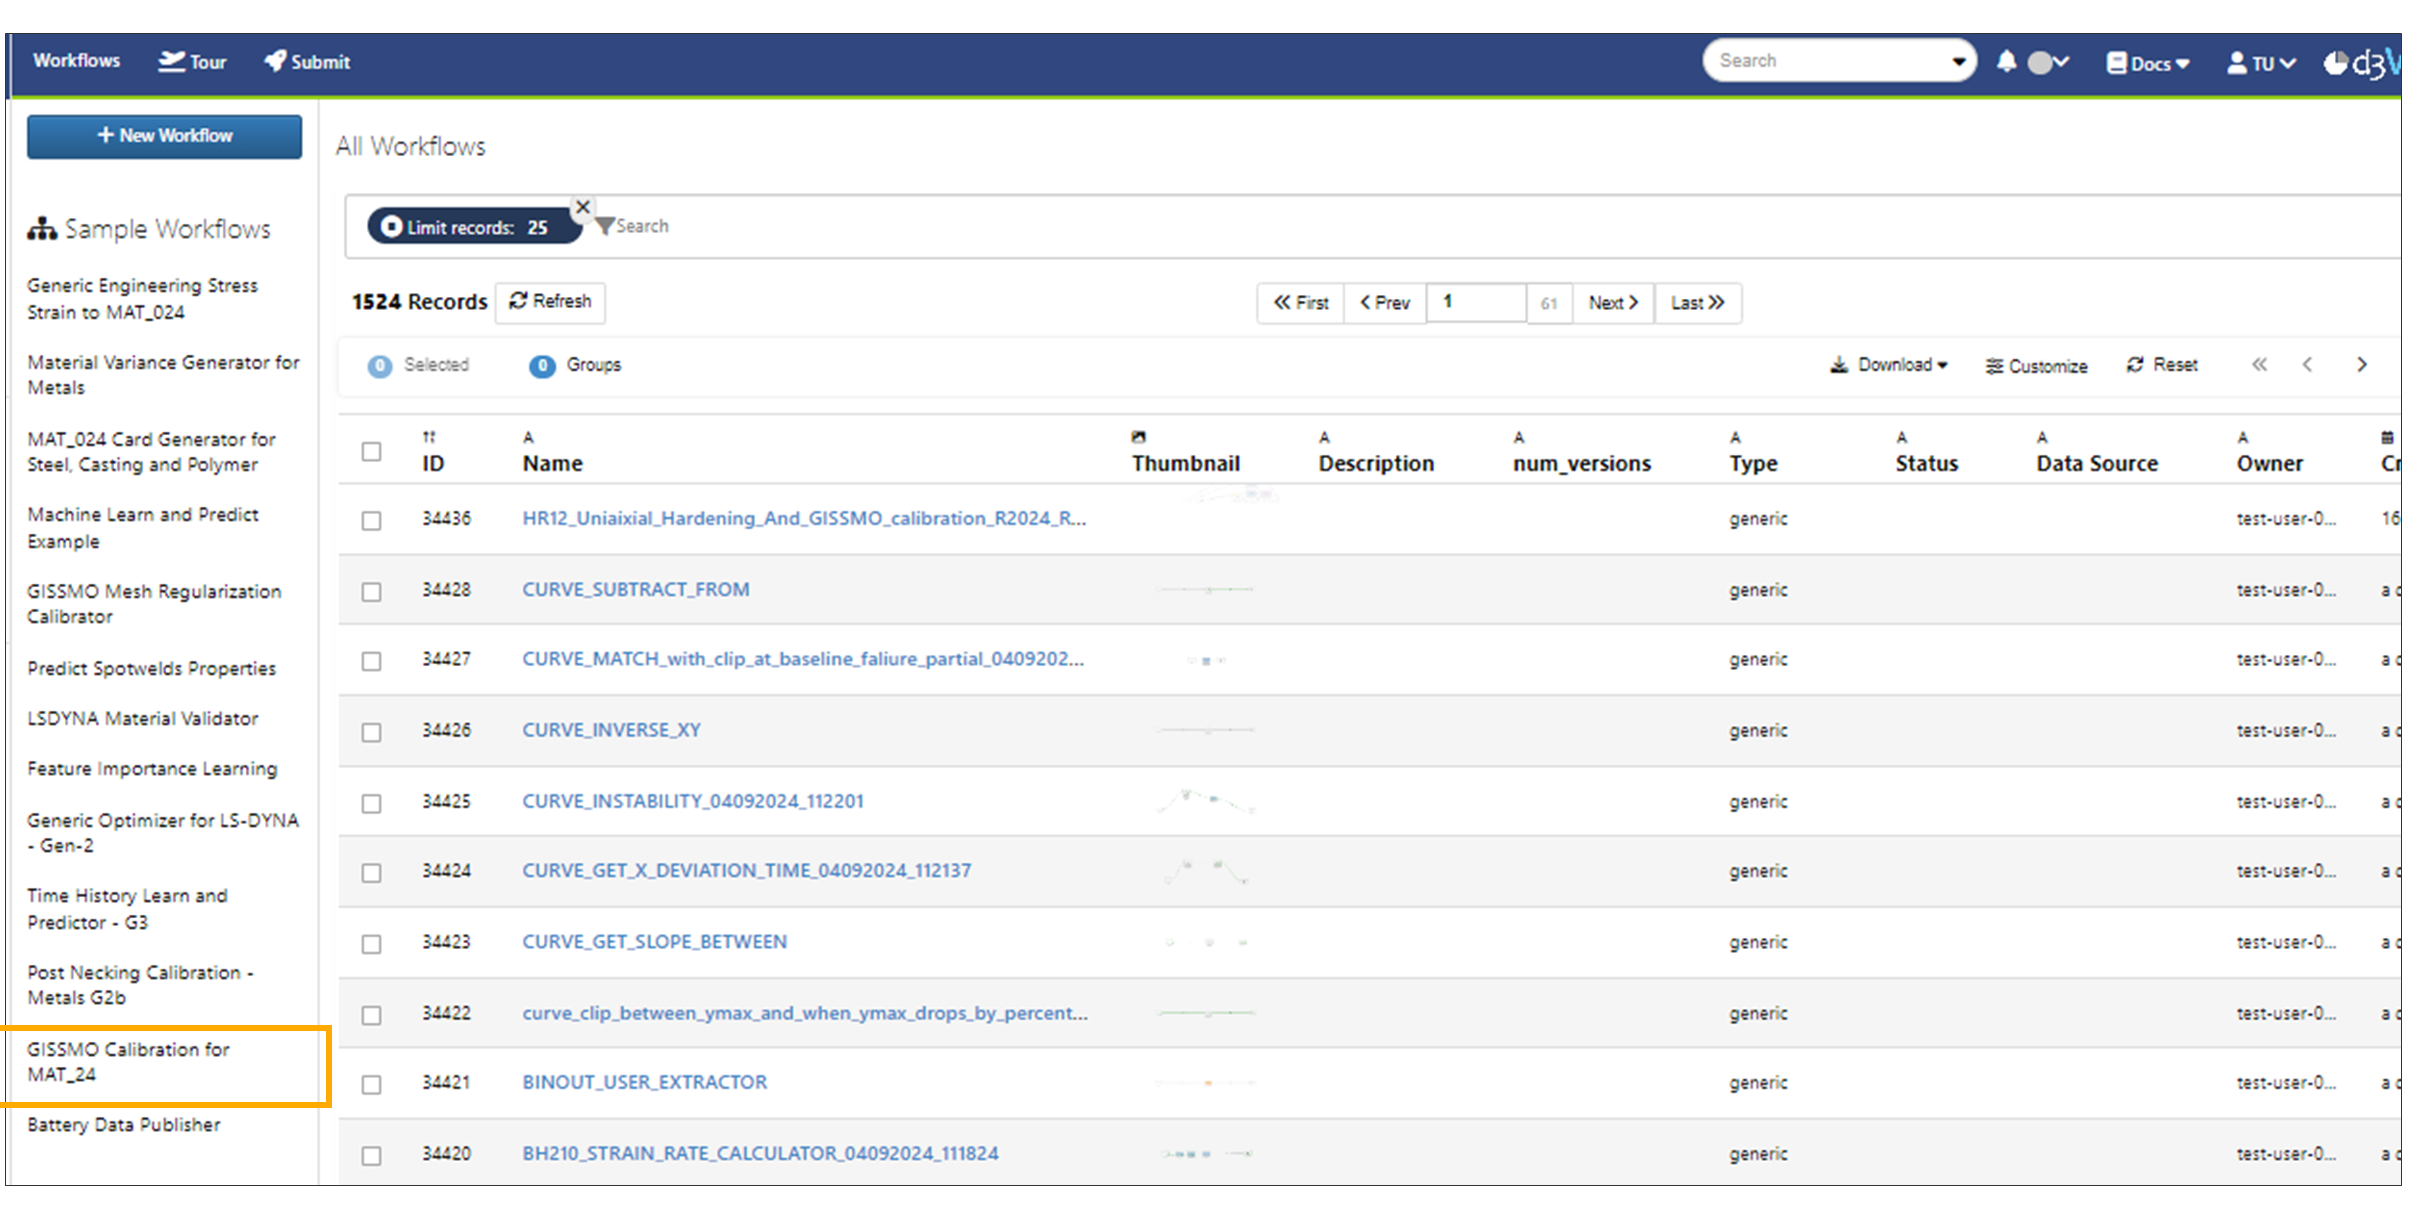2425x1207 pixels.
Task: Open the Workflows menu
Action: 76,60
